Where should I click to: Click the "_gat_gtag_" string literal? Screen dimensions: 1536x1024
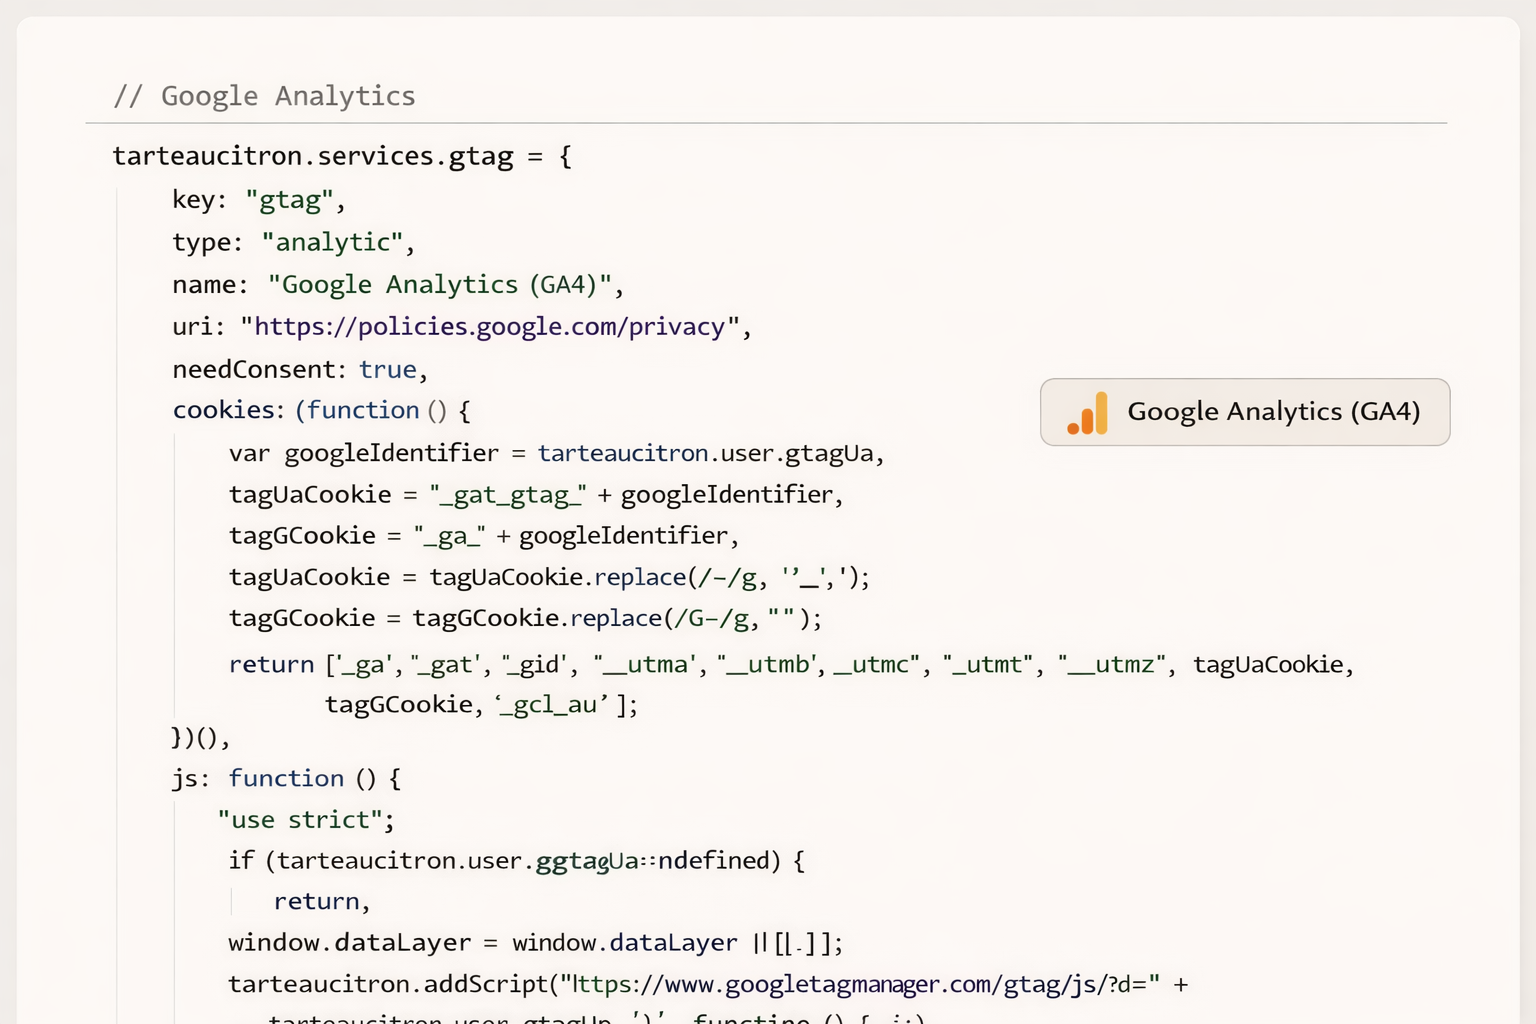(508, 495)
